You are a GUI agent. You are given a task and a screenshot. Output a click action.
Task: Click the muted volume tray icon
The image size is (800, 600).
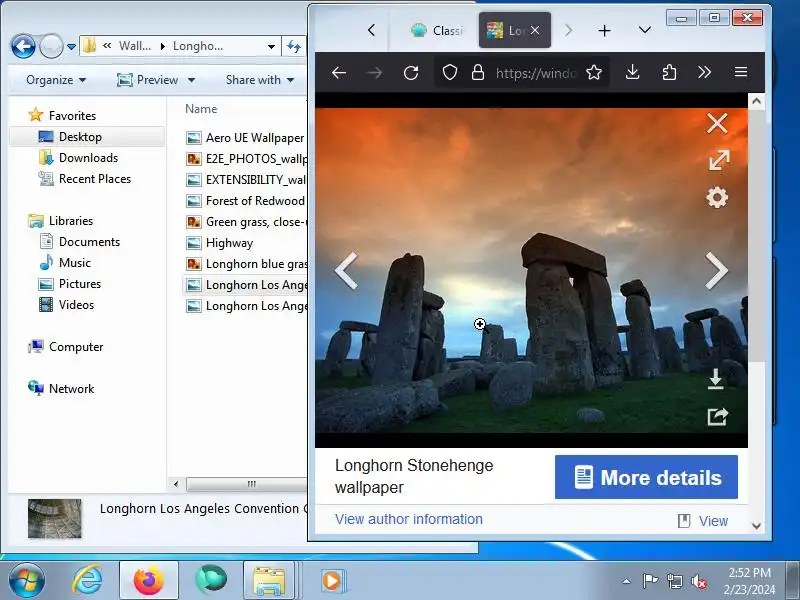click(x=697, y=581)
